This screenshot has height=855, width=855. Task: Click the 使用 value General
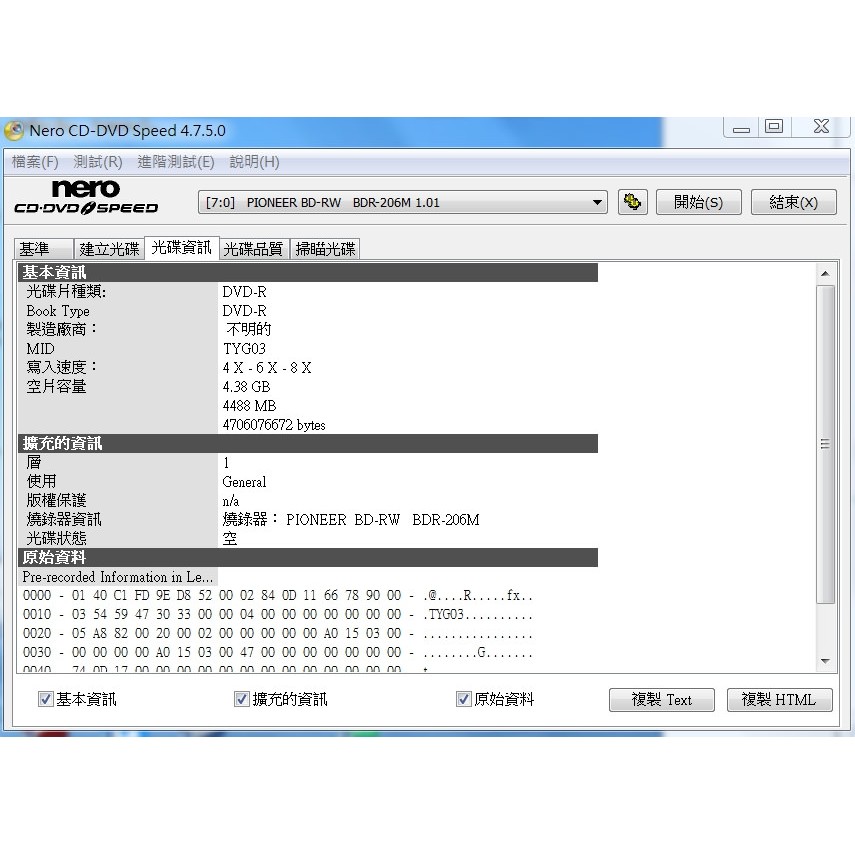[244, 482]
